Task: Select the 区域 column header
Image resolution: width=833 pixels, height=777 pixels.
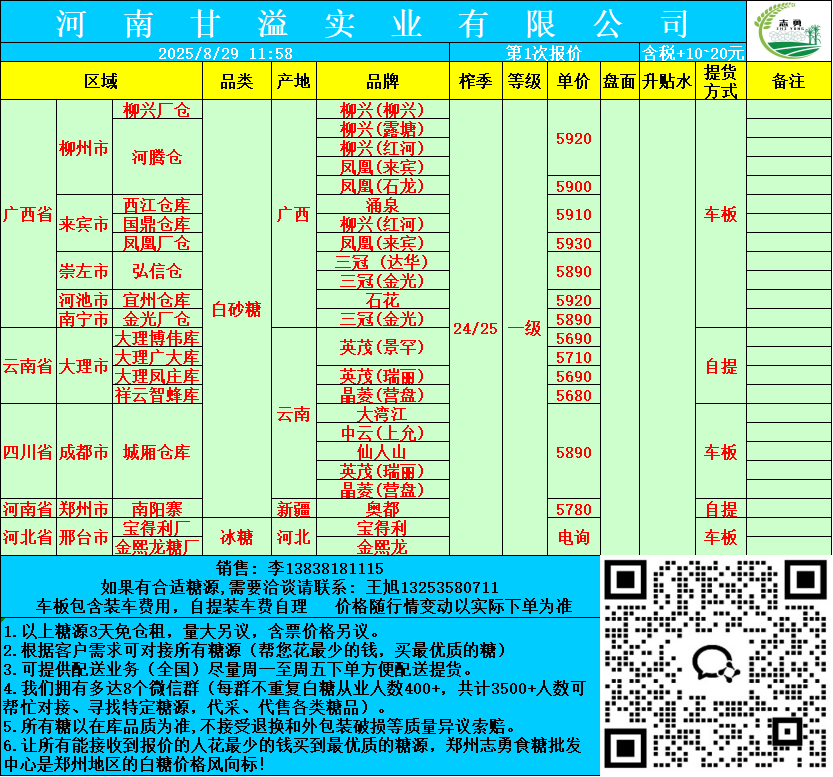Action: [101, 81]
